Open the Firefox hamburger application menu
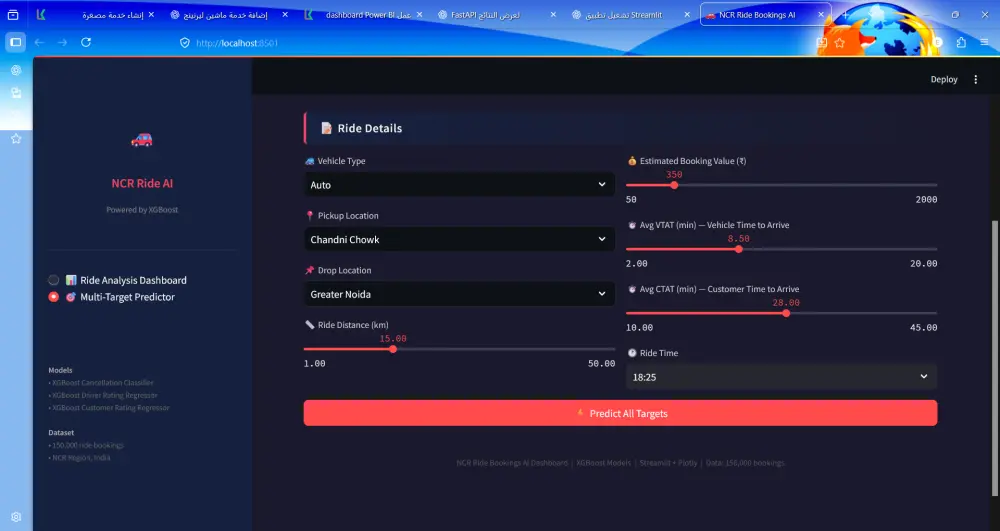This screenshot has height=531, width=1000. tap(985, 43)
